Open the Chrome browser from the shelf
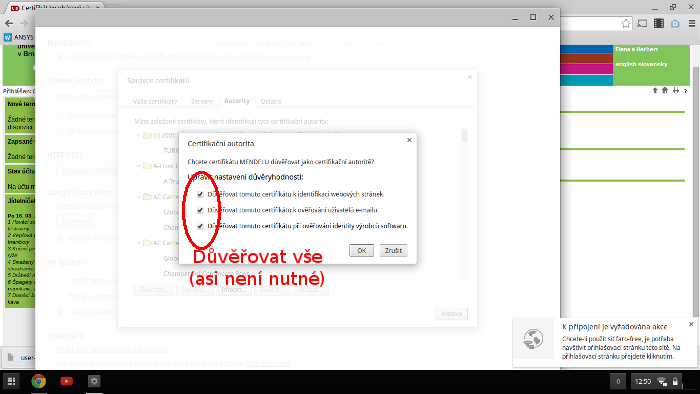The height and width of the screenshot is (394, 700). (39, 381)
